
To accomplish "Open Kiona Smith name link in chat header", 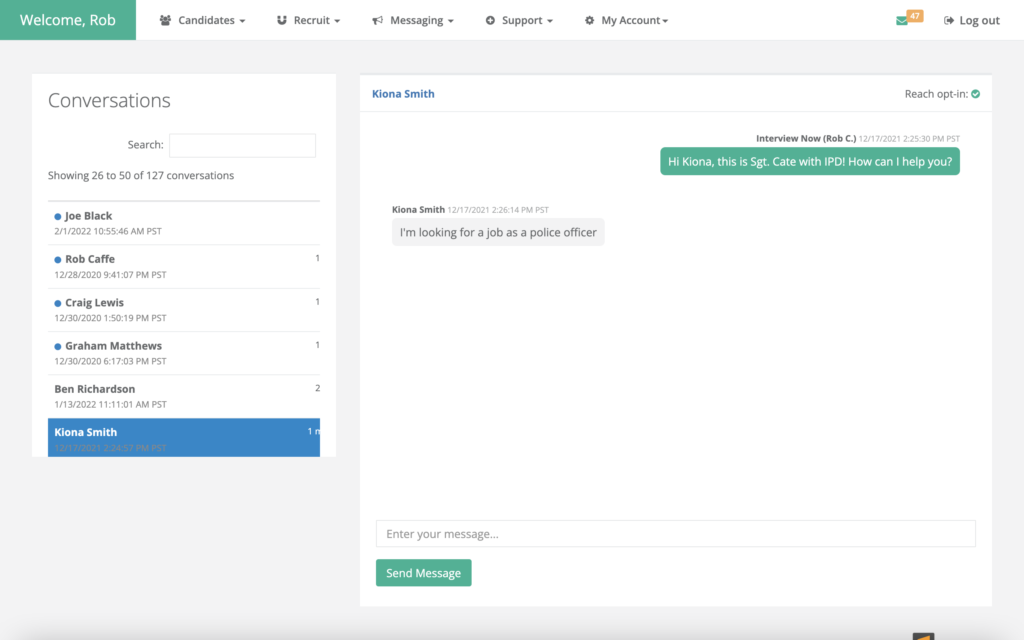I will (403, 94).
